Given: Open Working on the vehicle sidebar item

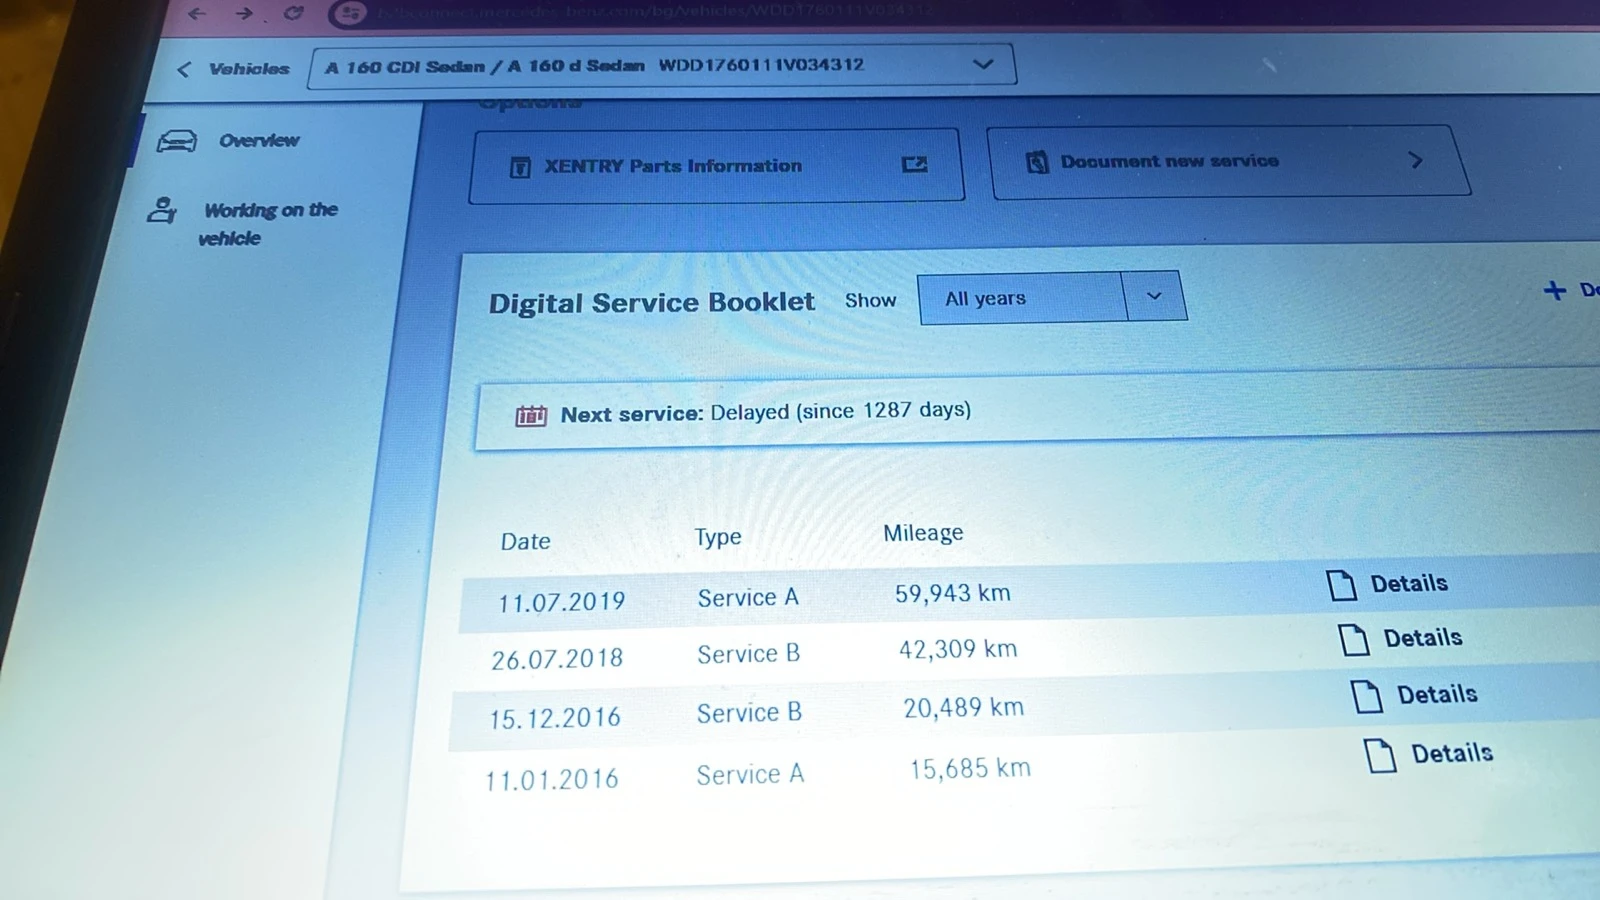Looking at the screenshot, I should pos(243,223).
